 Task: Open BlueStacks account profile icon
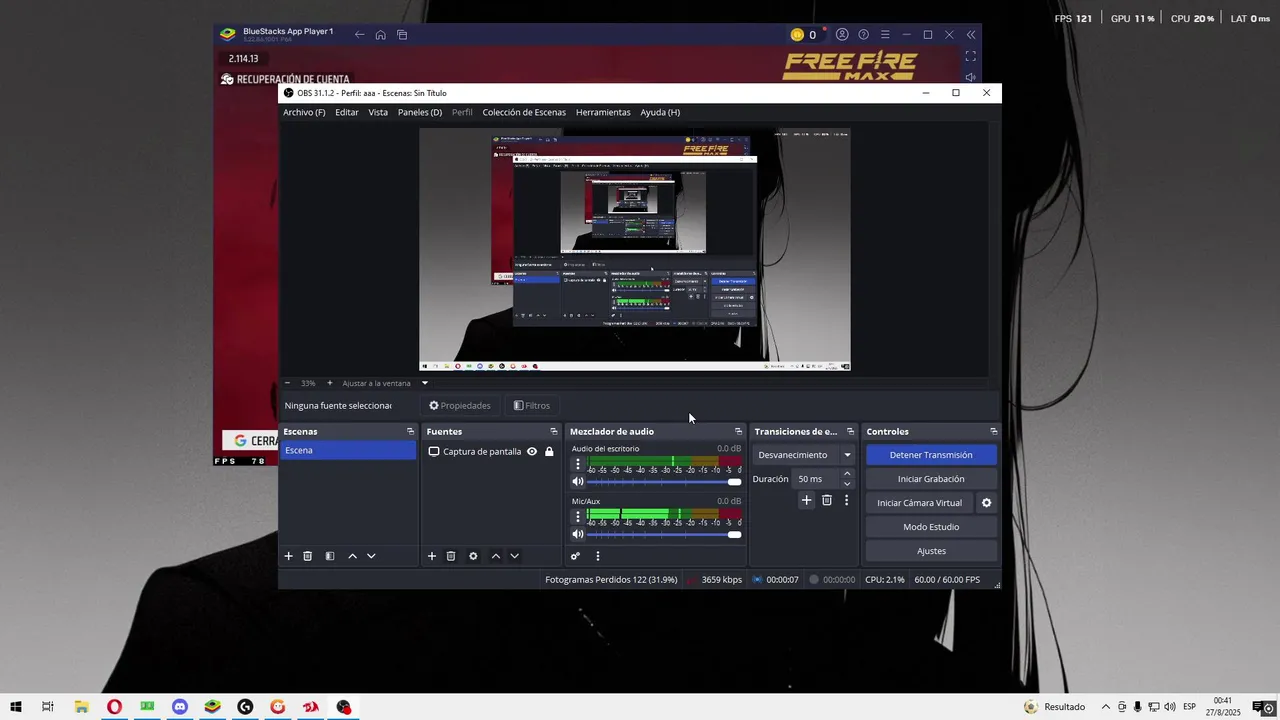[x=842, y=35]
